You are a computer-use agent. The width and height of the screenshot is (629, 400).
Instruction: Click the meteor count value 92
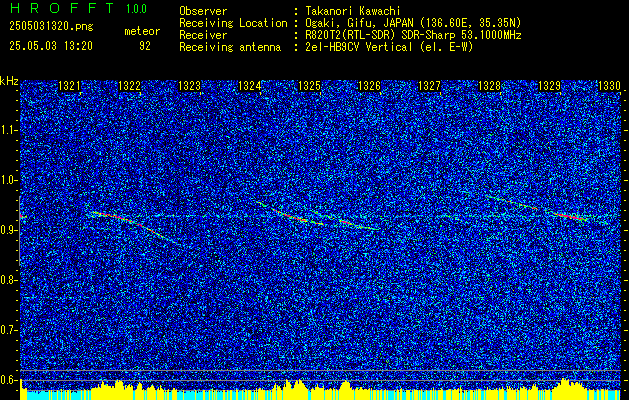(x=145, y=46)
